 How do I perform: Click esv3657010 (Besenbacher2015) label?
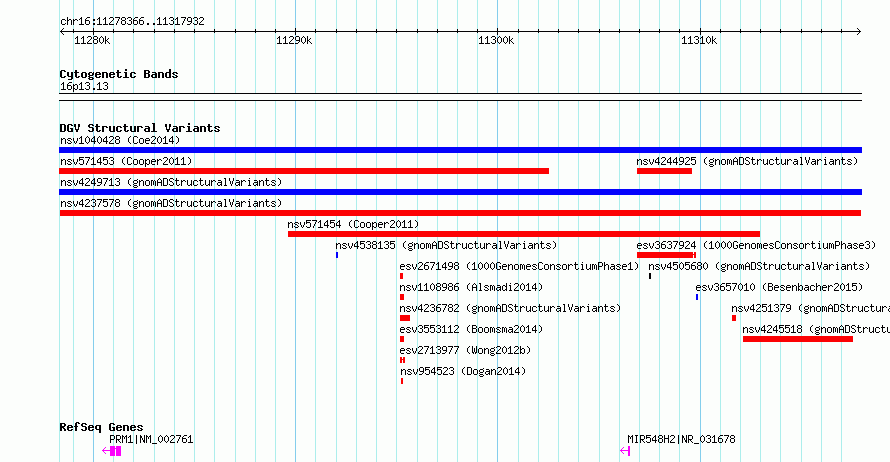pos(779,287)
